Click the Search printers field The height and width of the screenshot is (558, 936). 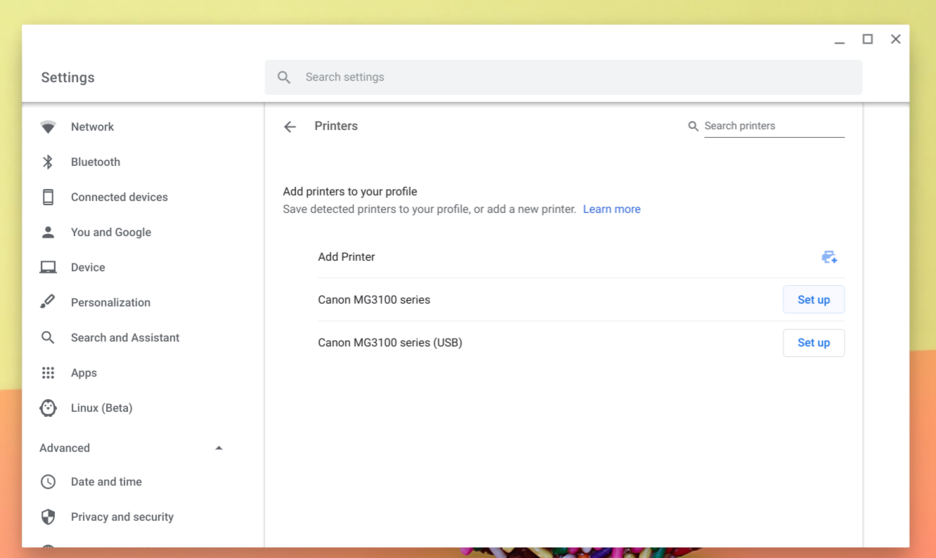coord(774,126)
